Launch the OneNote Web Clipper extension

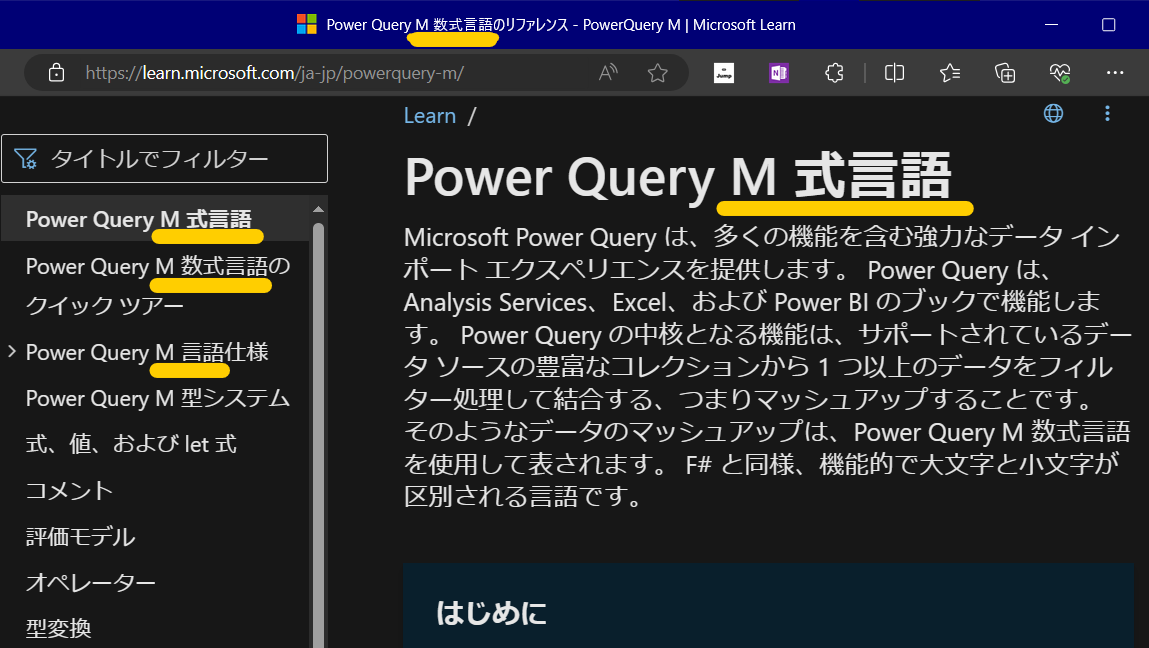pyautogui.click(x=779, y=72)
